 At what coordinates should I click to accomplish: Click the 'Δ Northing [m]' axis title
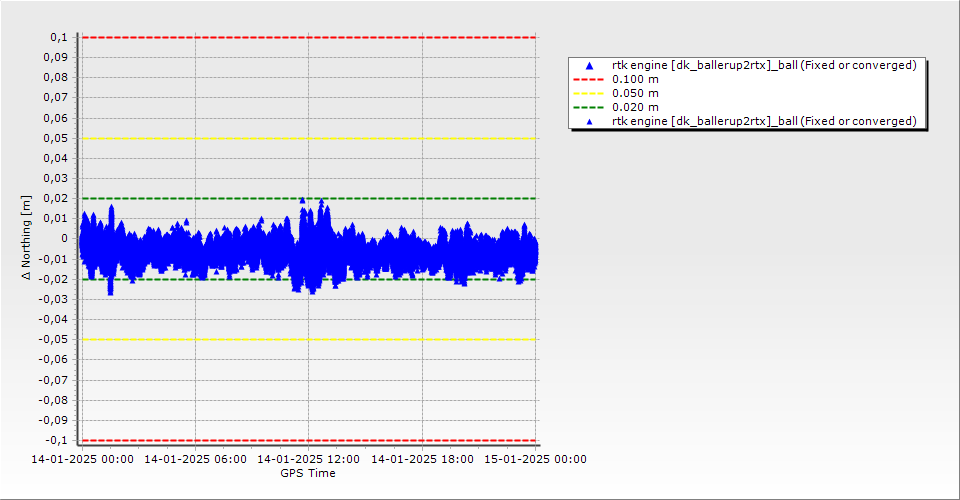(26, 238)
